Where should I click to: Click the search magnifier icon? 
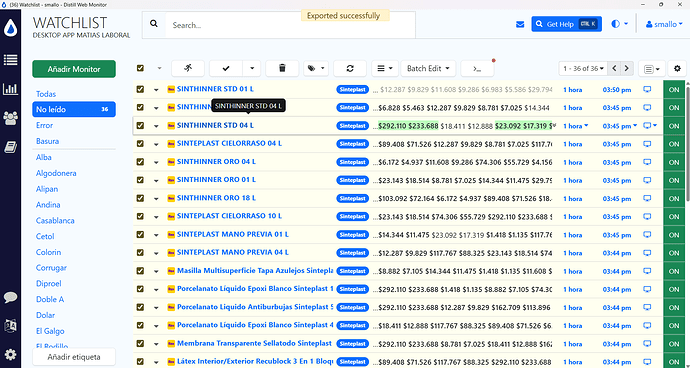[x=154, y=24]
